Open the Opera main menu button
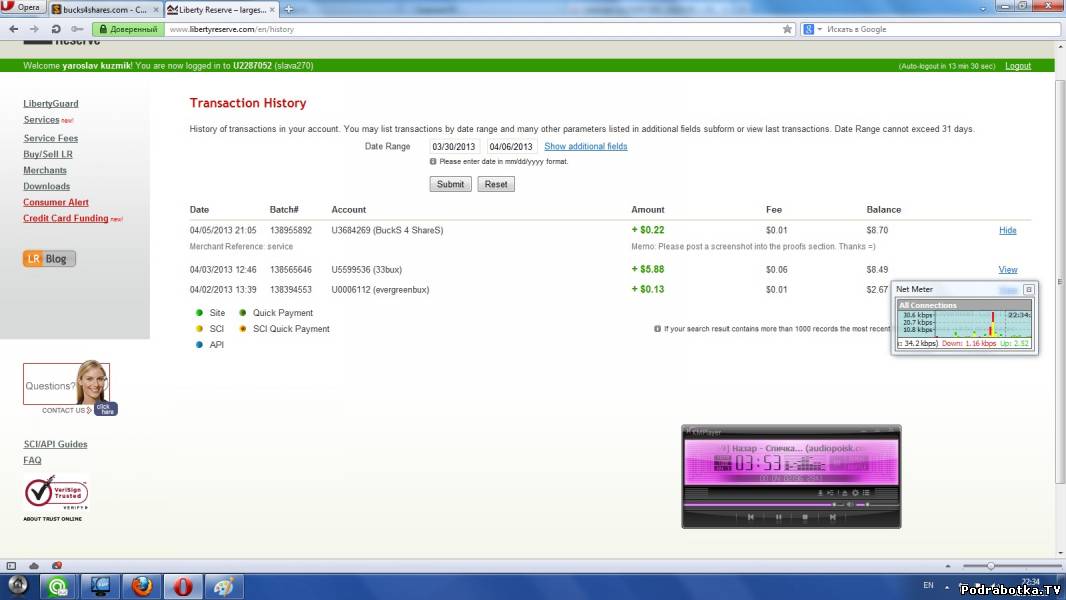This screenshot has height=600, width=1066. 22,8
